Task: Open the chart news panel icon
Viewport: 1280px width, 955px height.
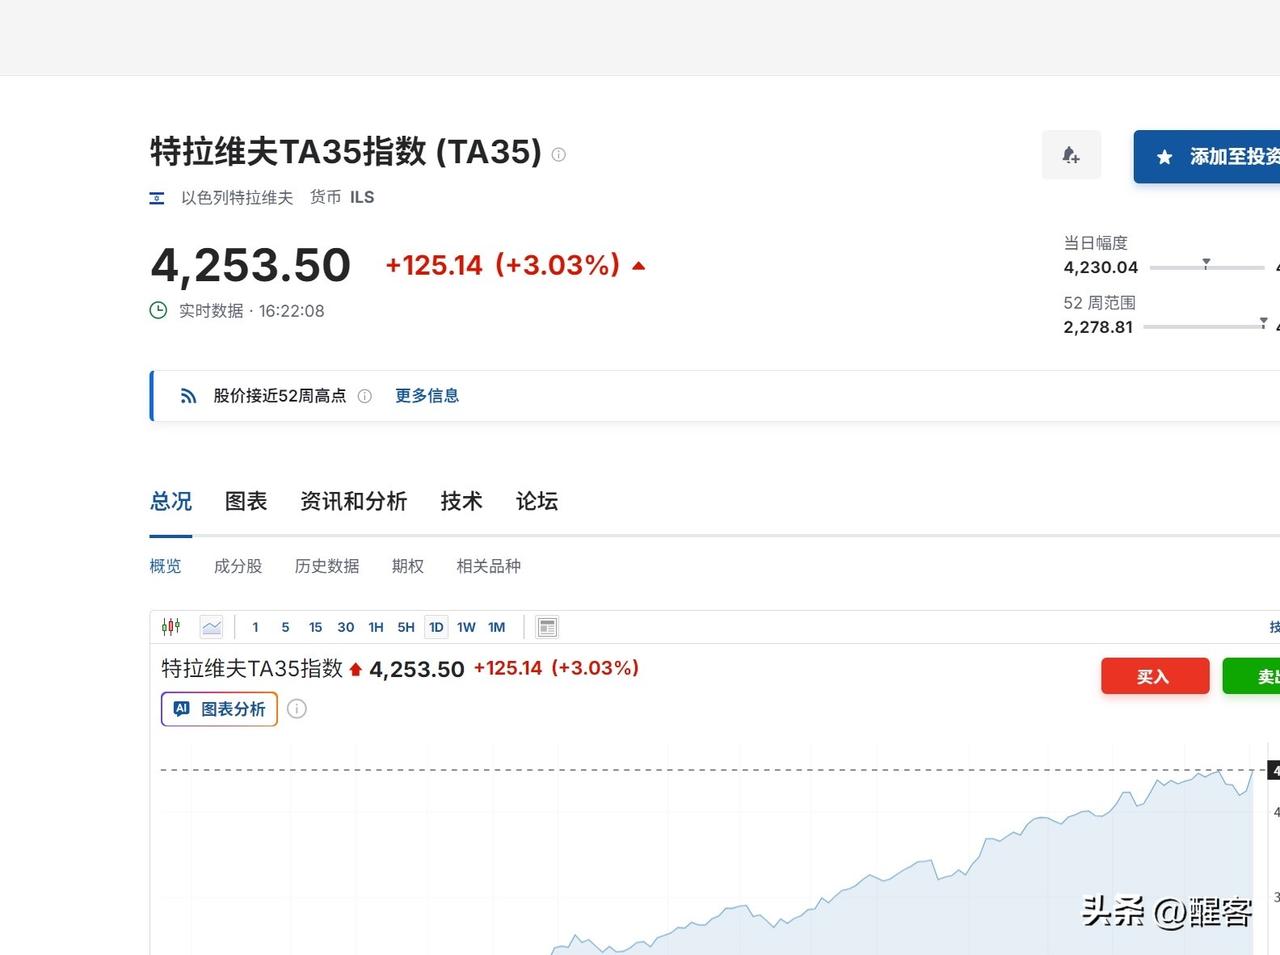Action: coord(547,626)
